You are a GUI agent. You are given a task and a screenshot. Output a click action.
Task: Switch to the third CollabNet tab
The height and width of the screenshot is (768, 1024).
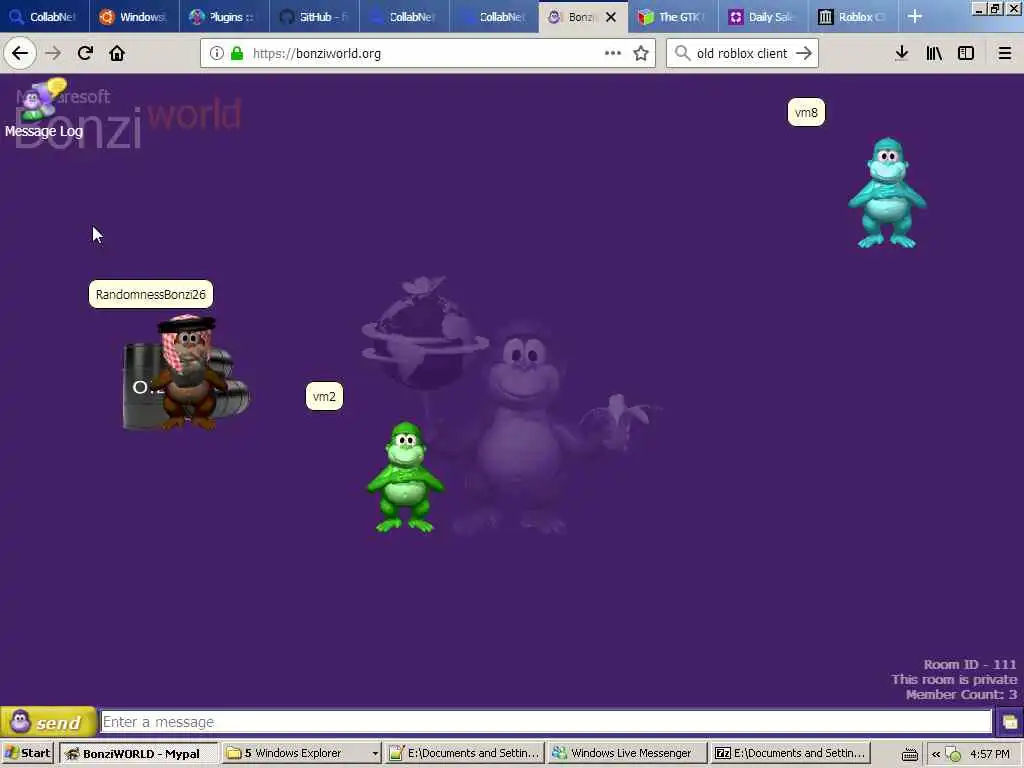494,17
